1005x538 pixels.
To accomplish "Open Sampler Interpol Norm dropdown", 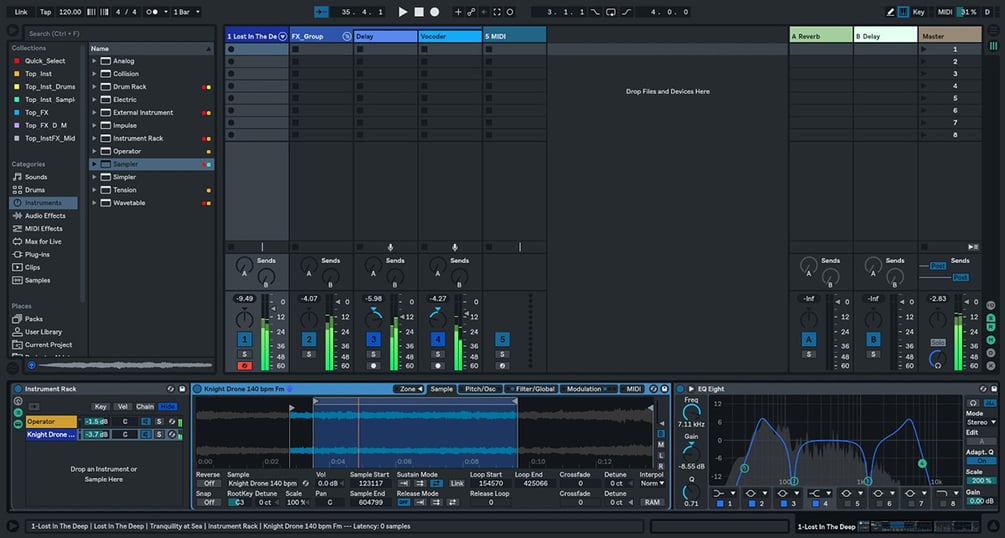I will [652, 483].
